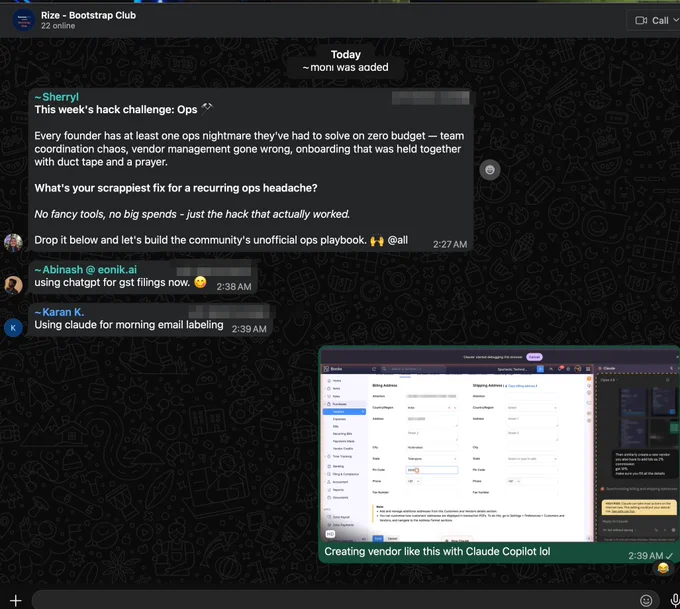
Task: Open Karan K.'s profile avatar
Action: 13,327
